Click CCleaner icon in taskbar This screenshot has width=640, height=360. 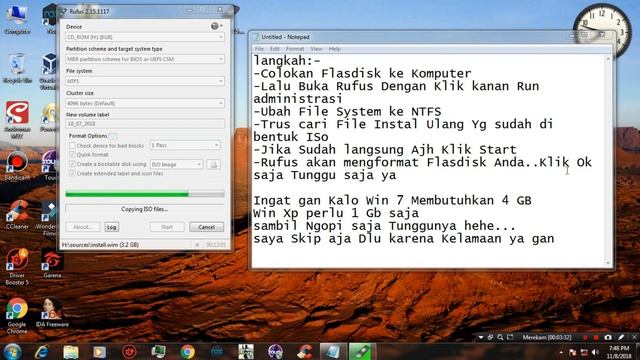pos(304,351)
